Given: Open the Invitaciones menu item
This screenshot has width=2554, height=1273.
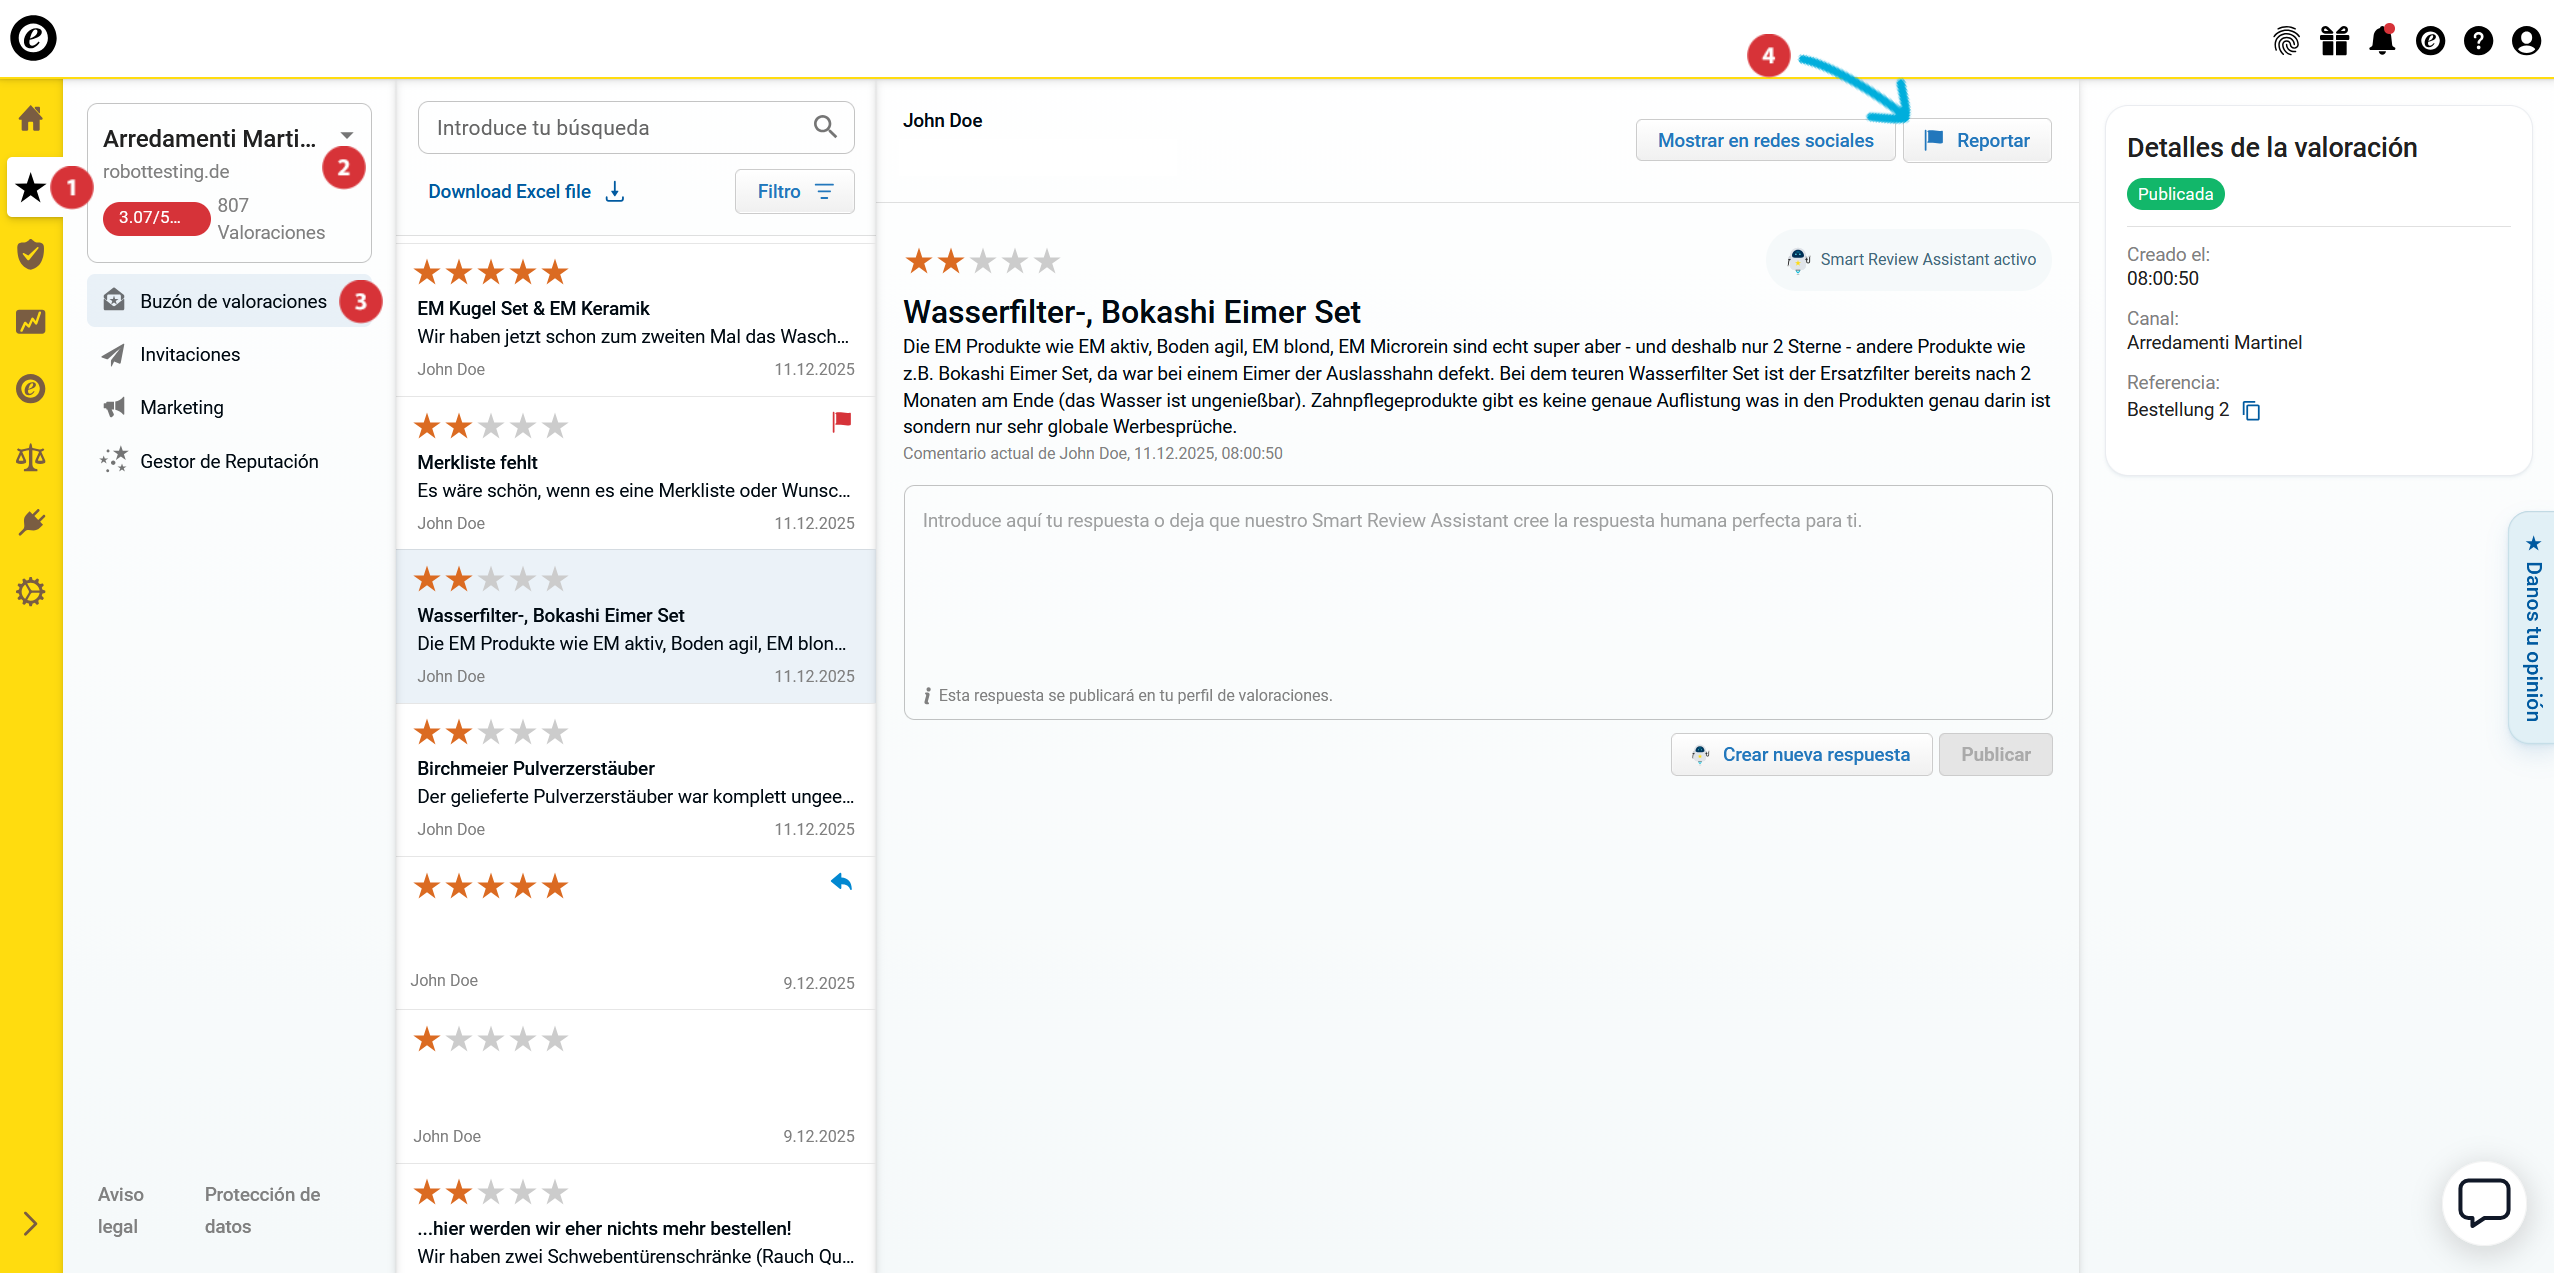Looking at the screenshot, I should (x=190, y=355).
